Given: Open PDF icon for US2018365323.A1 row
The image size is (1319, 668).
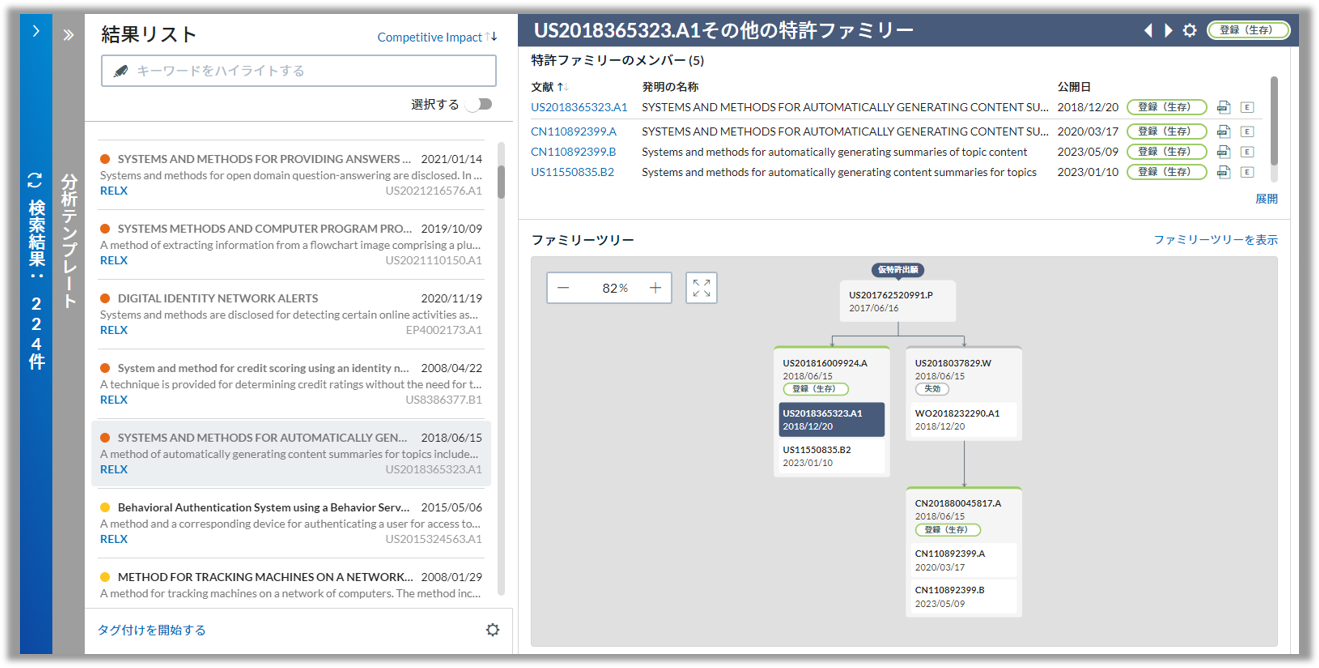Looking at the screenshot, I should [x=1224, y=107].
